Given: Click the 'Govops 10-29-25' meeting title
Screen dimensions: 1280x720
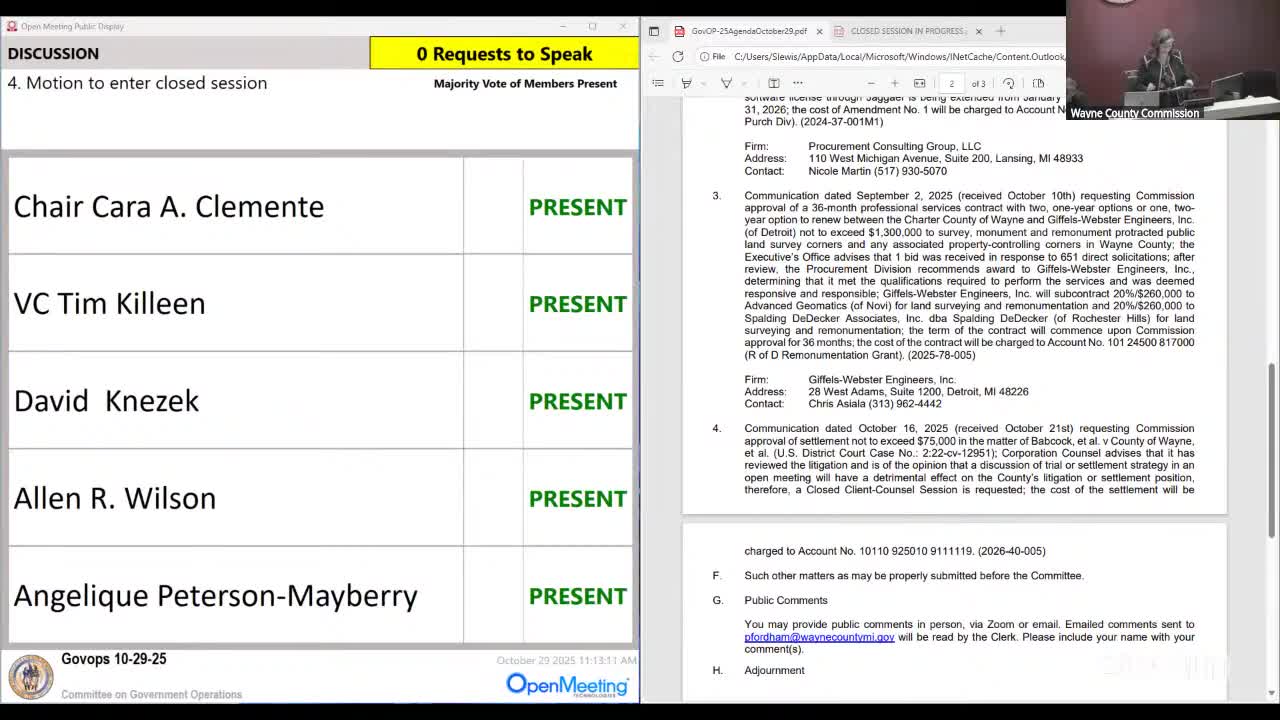Looking at the screenshot, I should click(x=114, y=659).
